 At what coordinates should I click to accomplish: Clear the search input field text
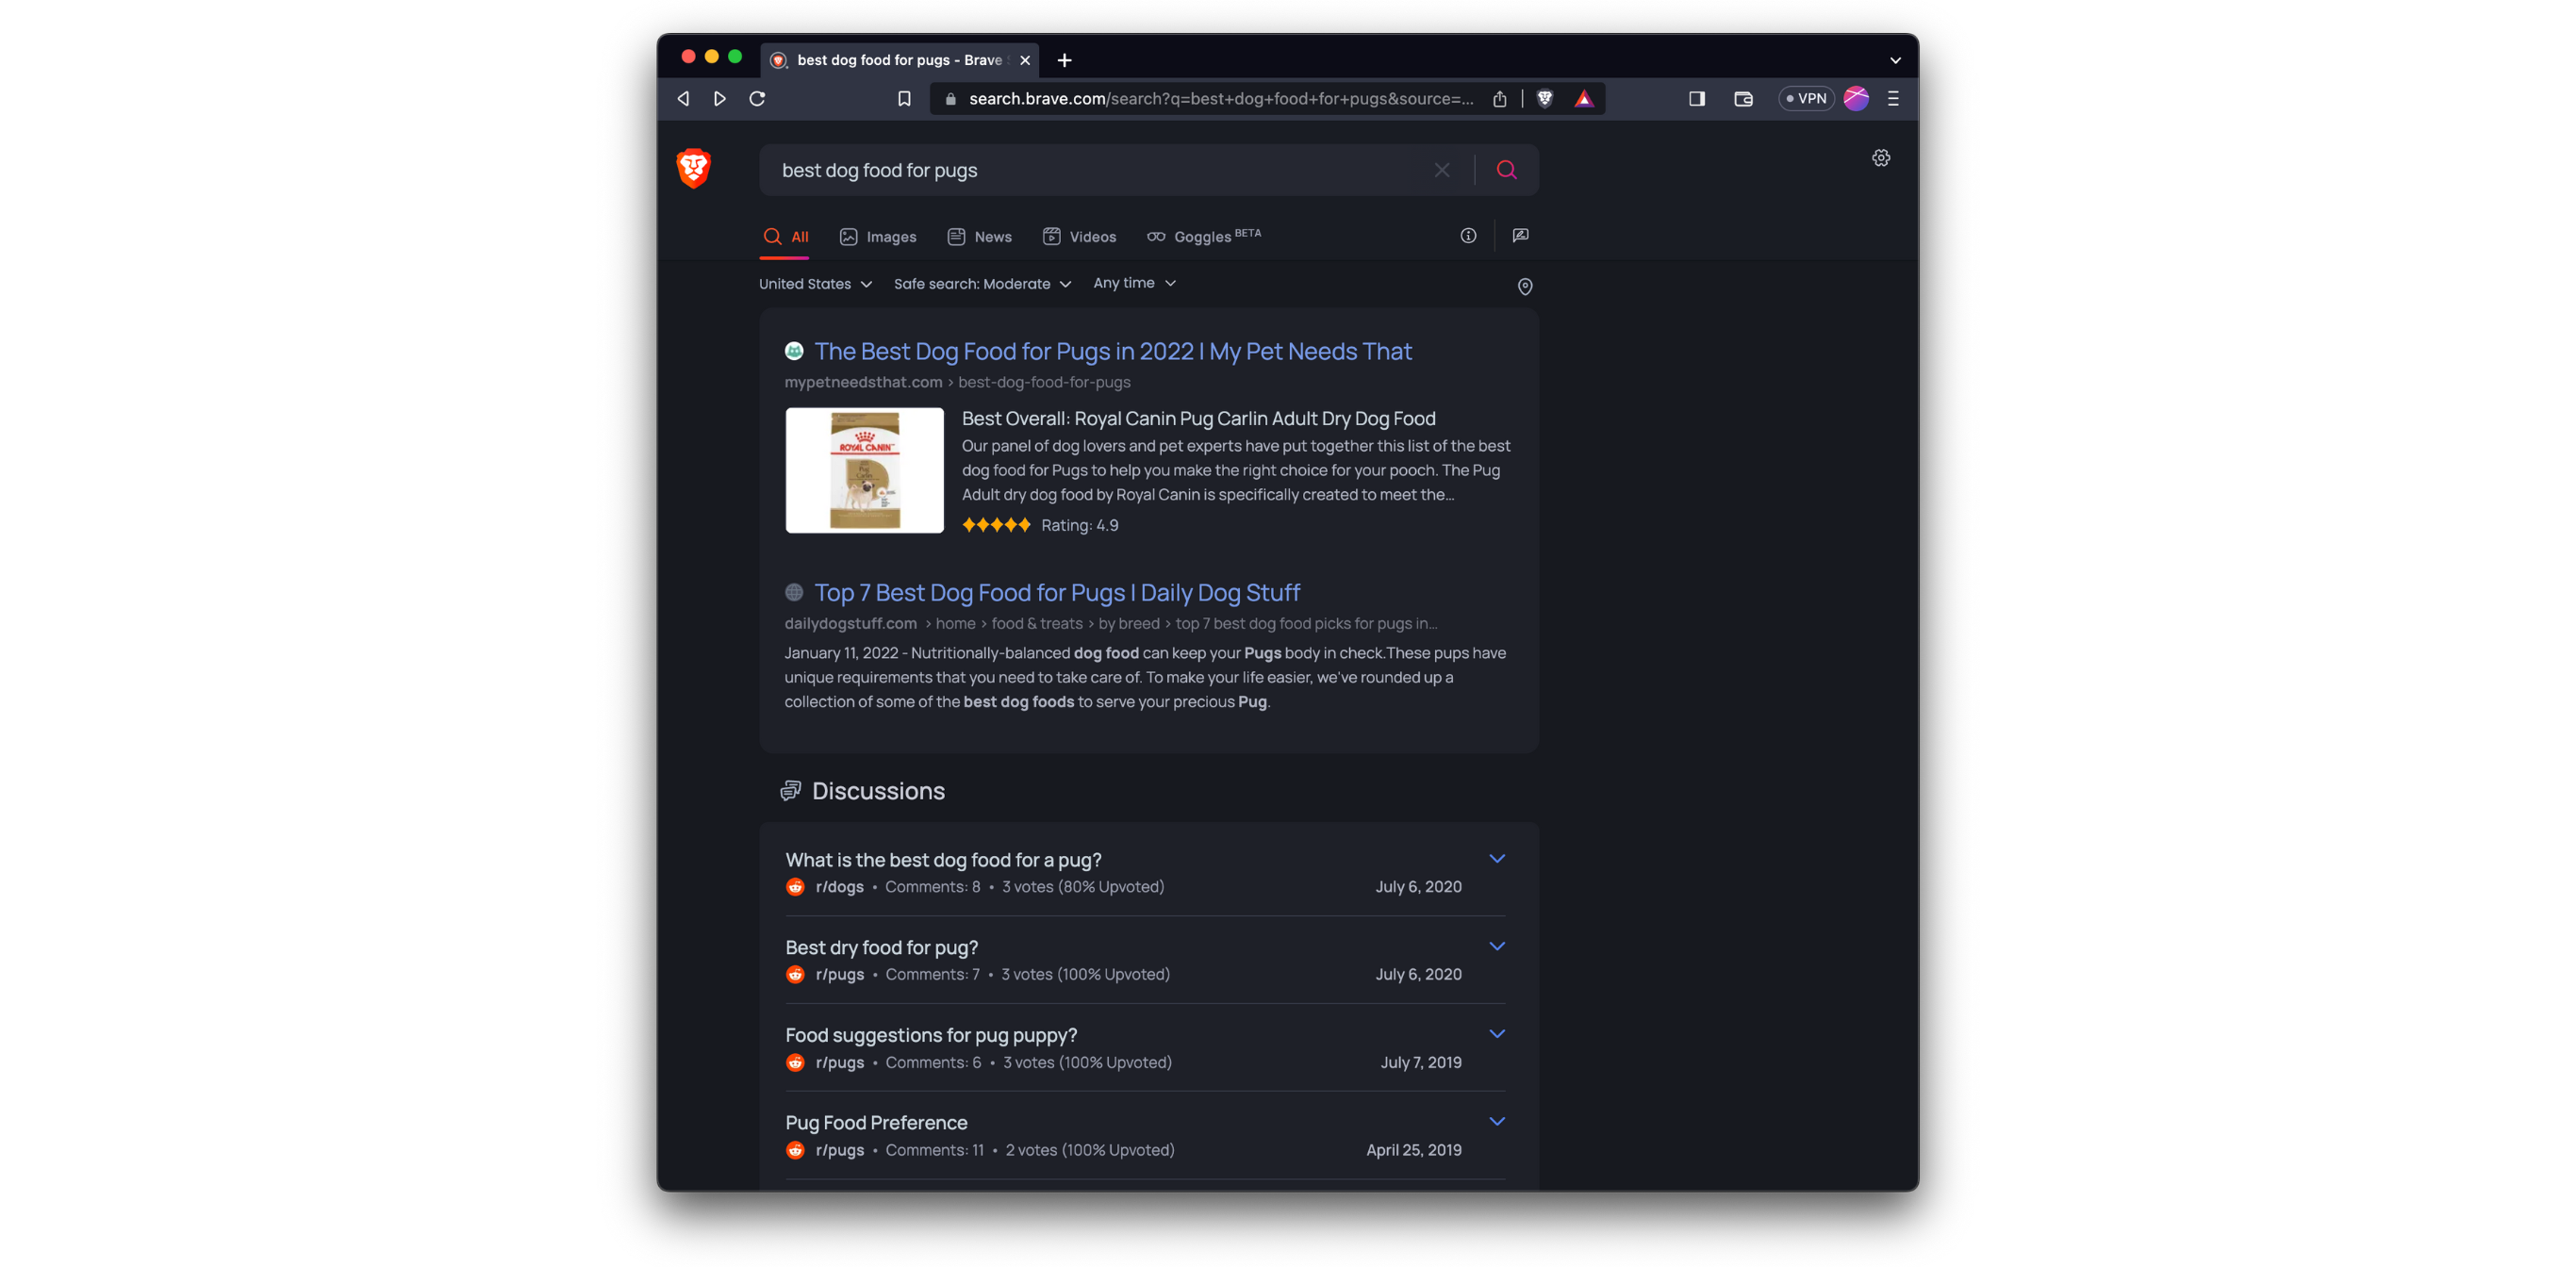coord(1443,170)
